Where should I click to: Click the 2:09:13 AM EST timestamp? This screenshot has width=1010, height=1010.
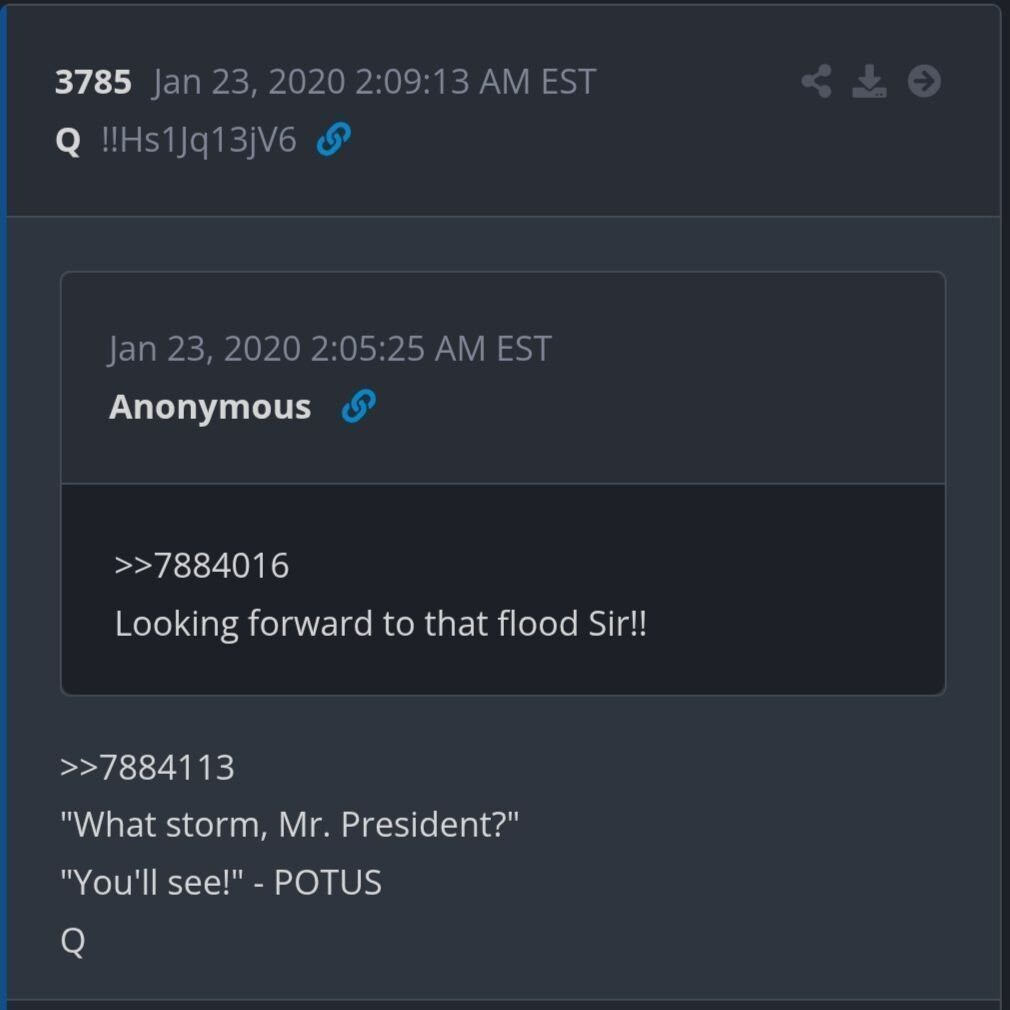click(x=374, y=82)
